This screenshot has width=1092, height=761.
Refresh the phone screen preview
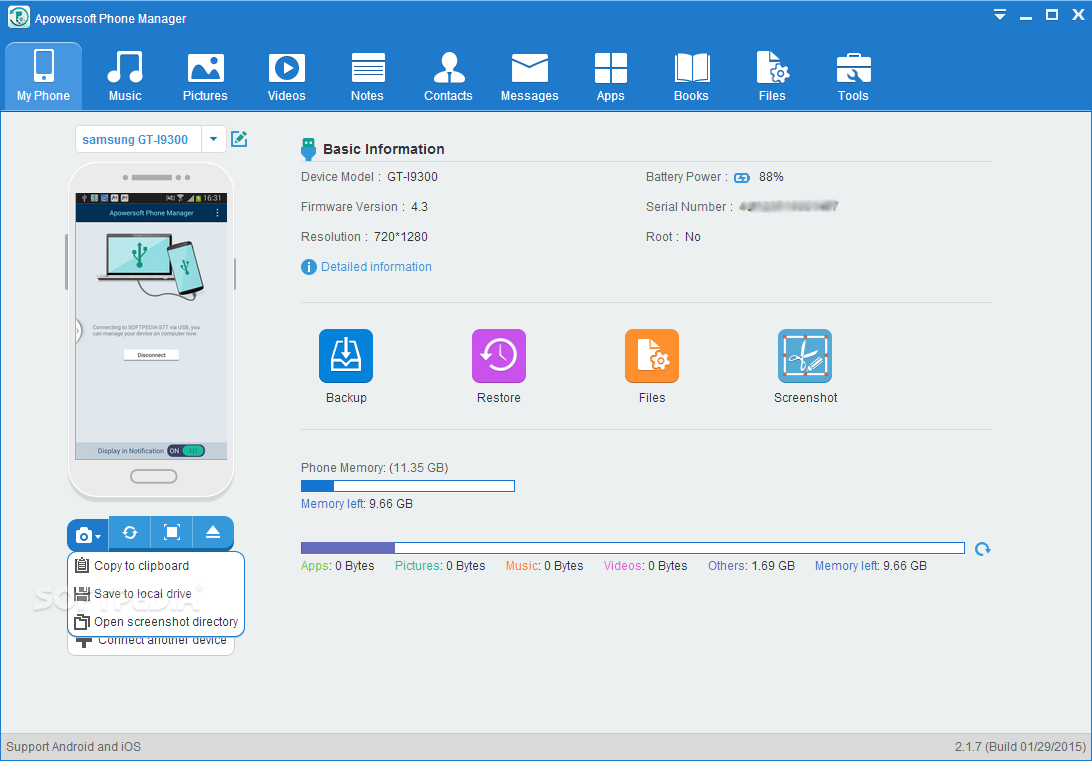coord(130,533)
